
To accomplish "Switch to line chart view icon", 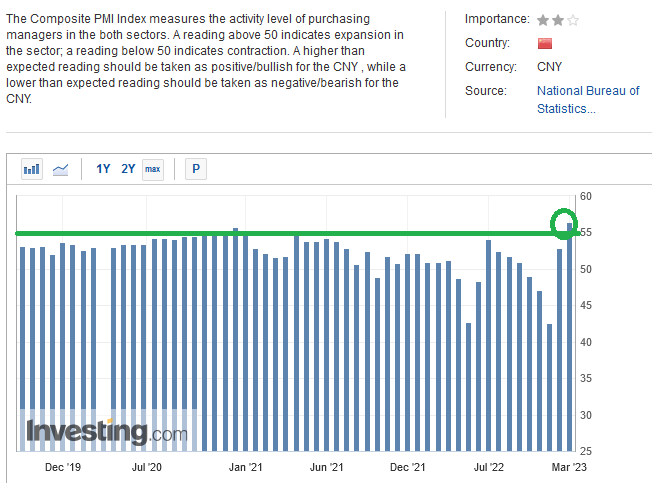I will 60,170.
